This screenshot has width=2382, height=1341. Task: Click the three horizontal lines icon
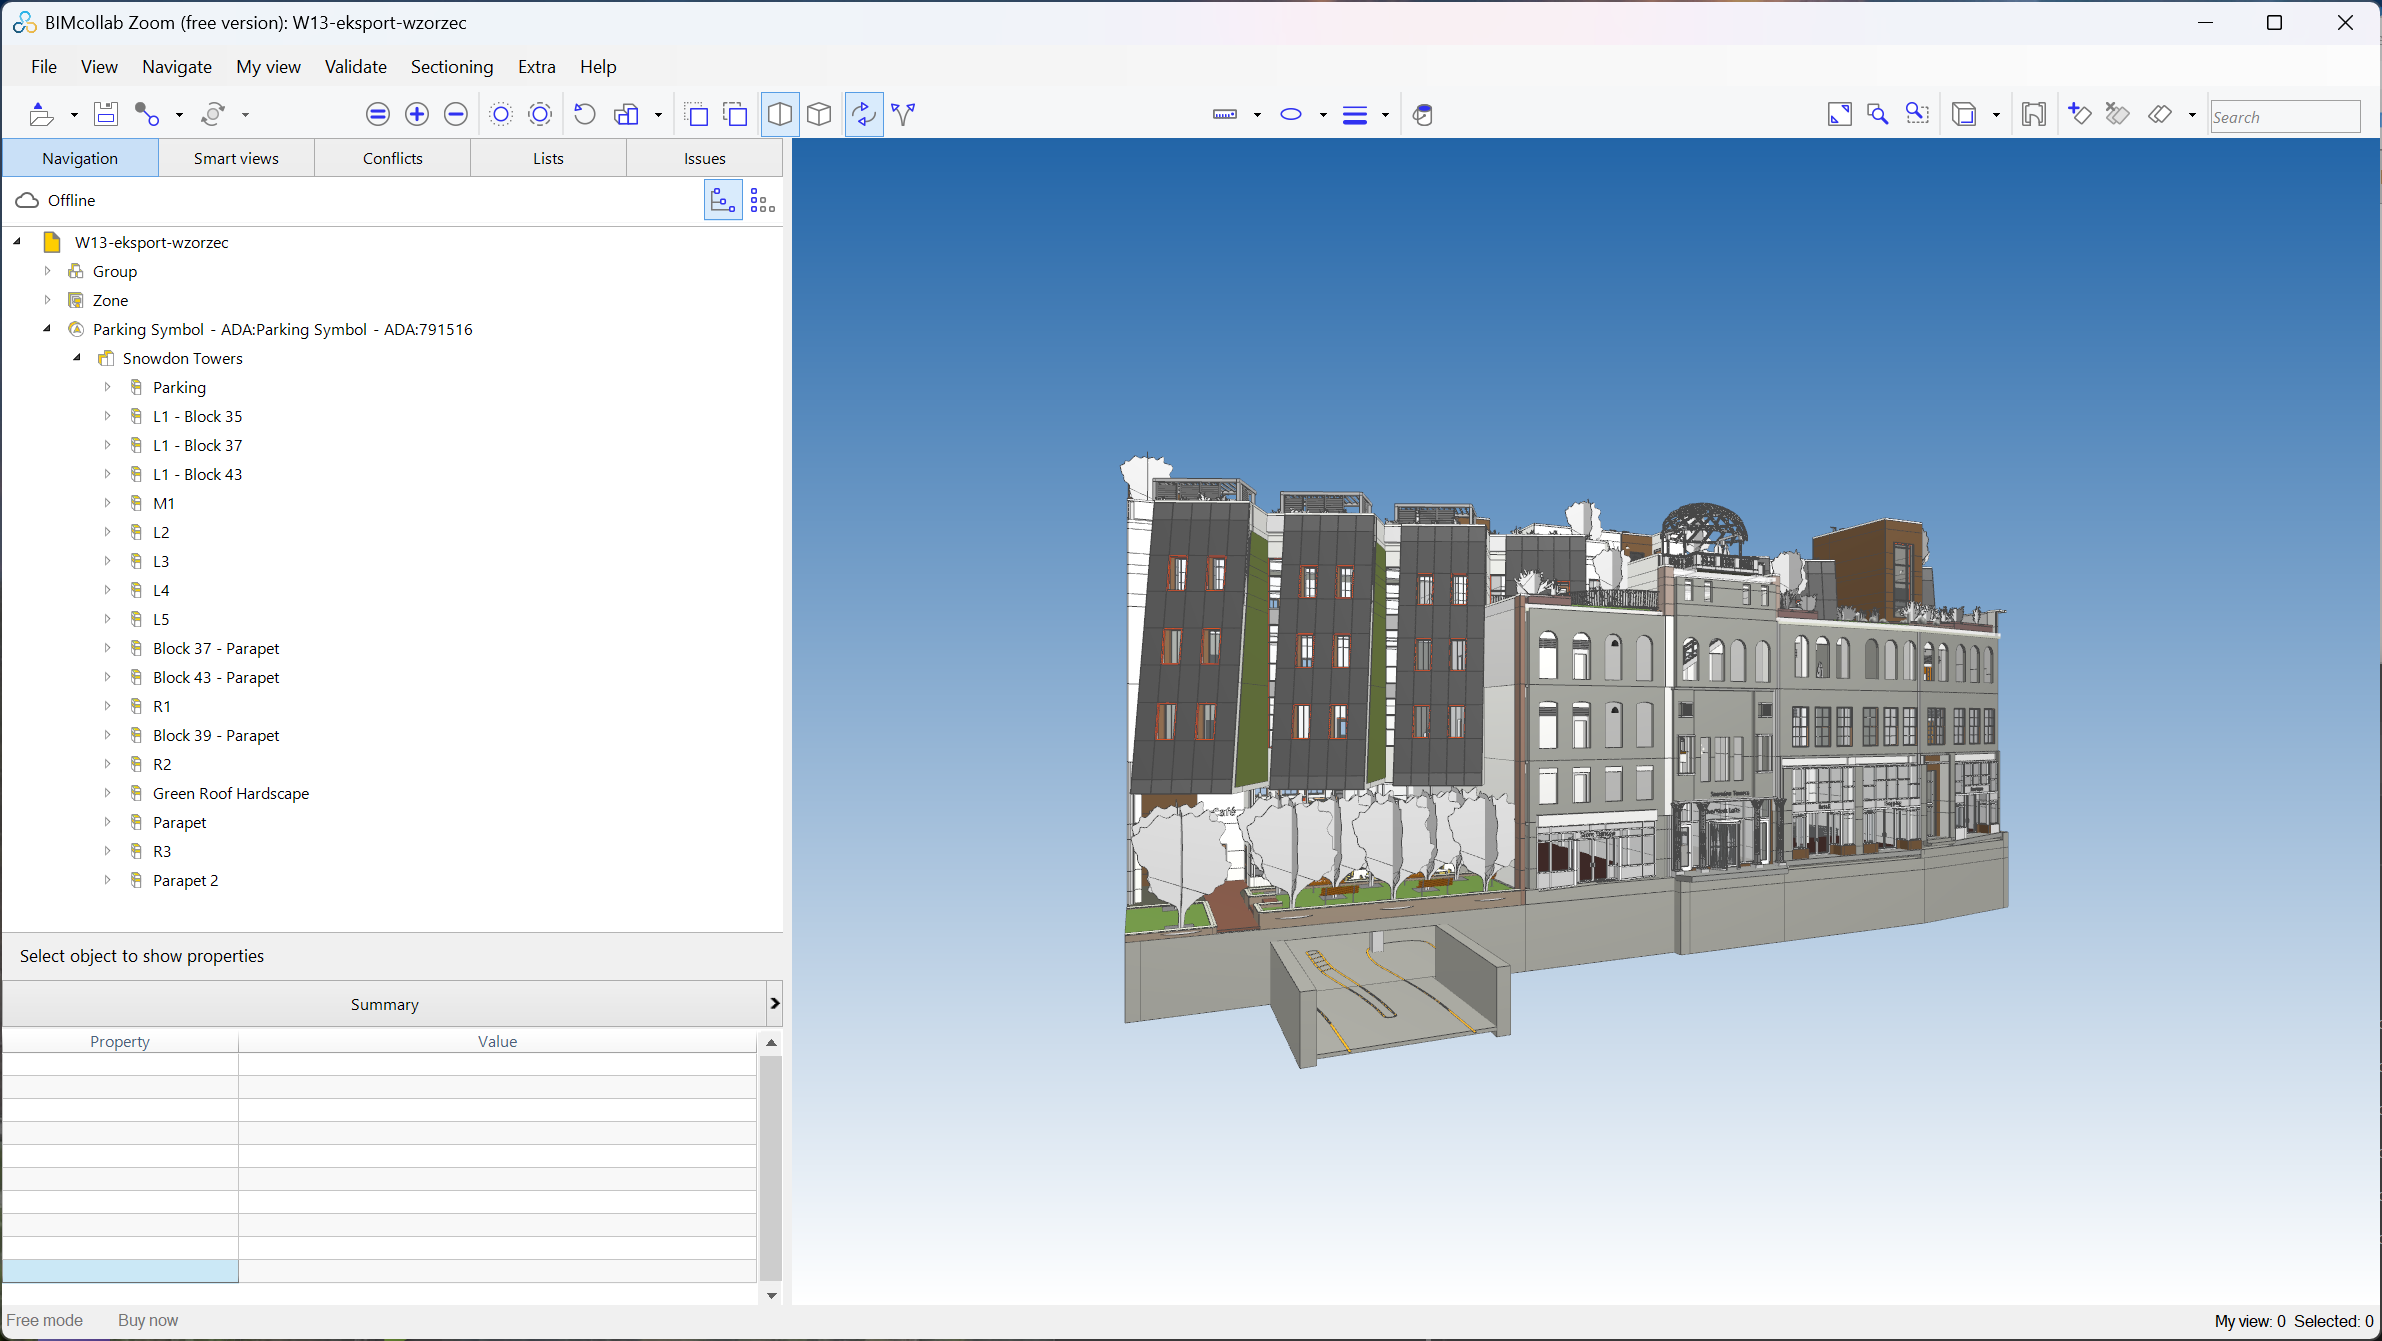click(1355, 115)
